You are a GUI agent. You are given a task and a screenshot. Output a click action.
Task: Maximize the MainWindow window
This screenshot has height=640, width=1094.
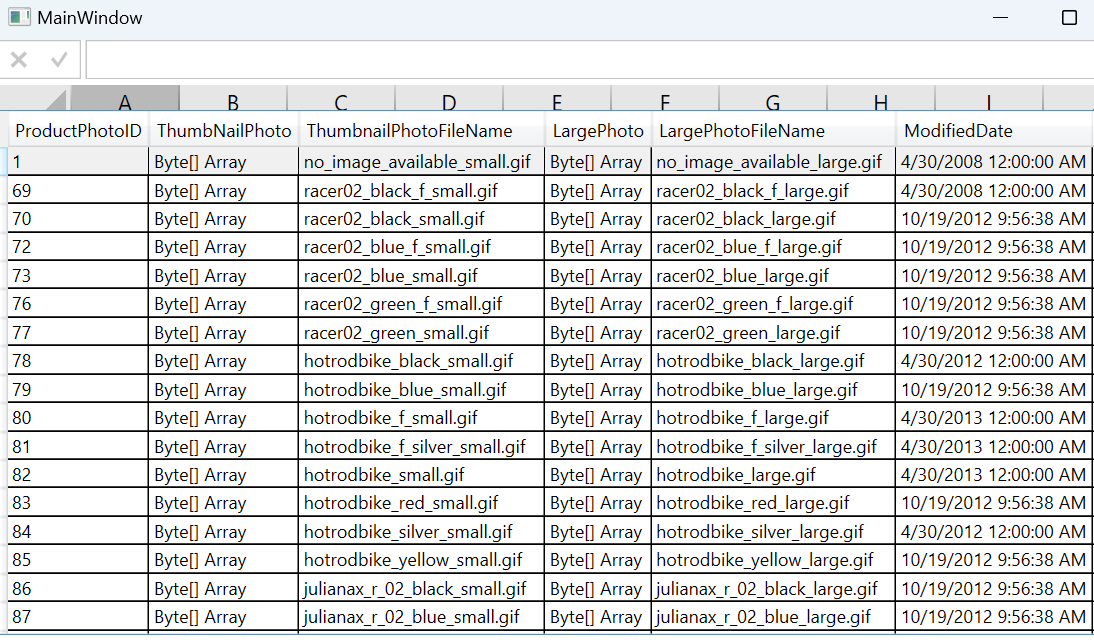[x=1069, y=18]
